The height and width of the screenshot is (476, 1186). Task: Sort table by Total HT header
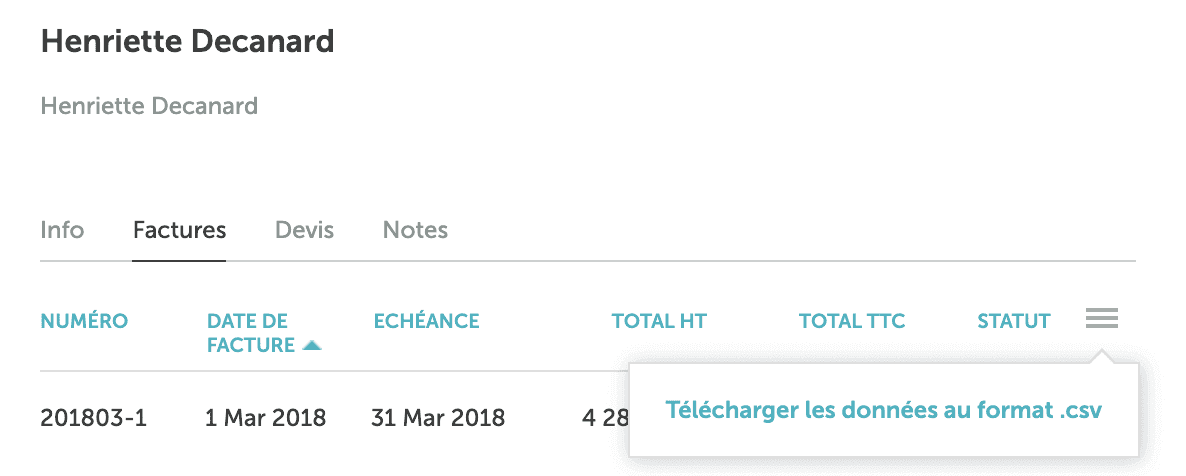pos(659,321)
